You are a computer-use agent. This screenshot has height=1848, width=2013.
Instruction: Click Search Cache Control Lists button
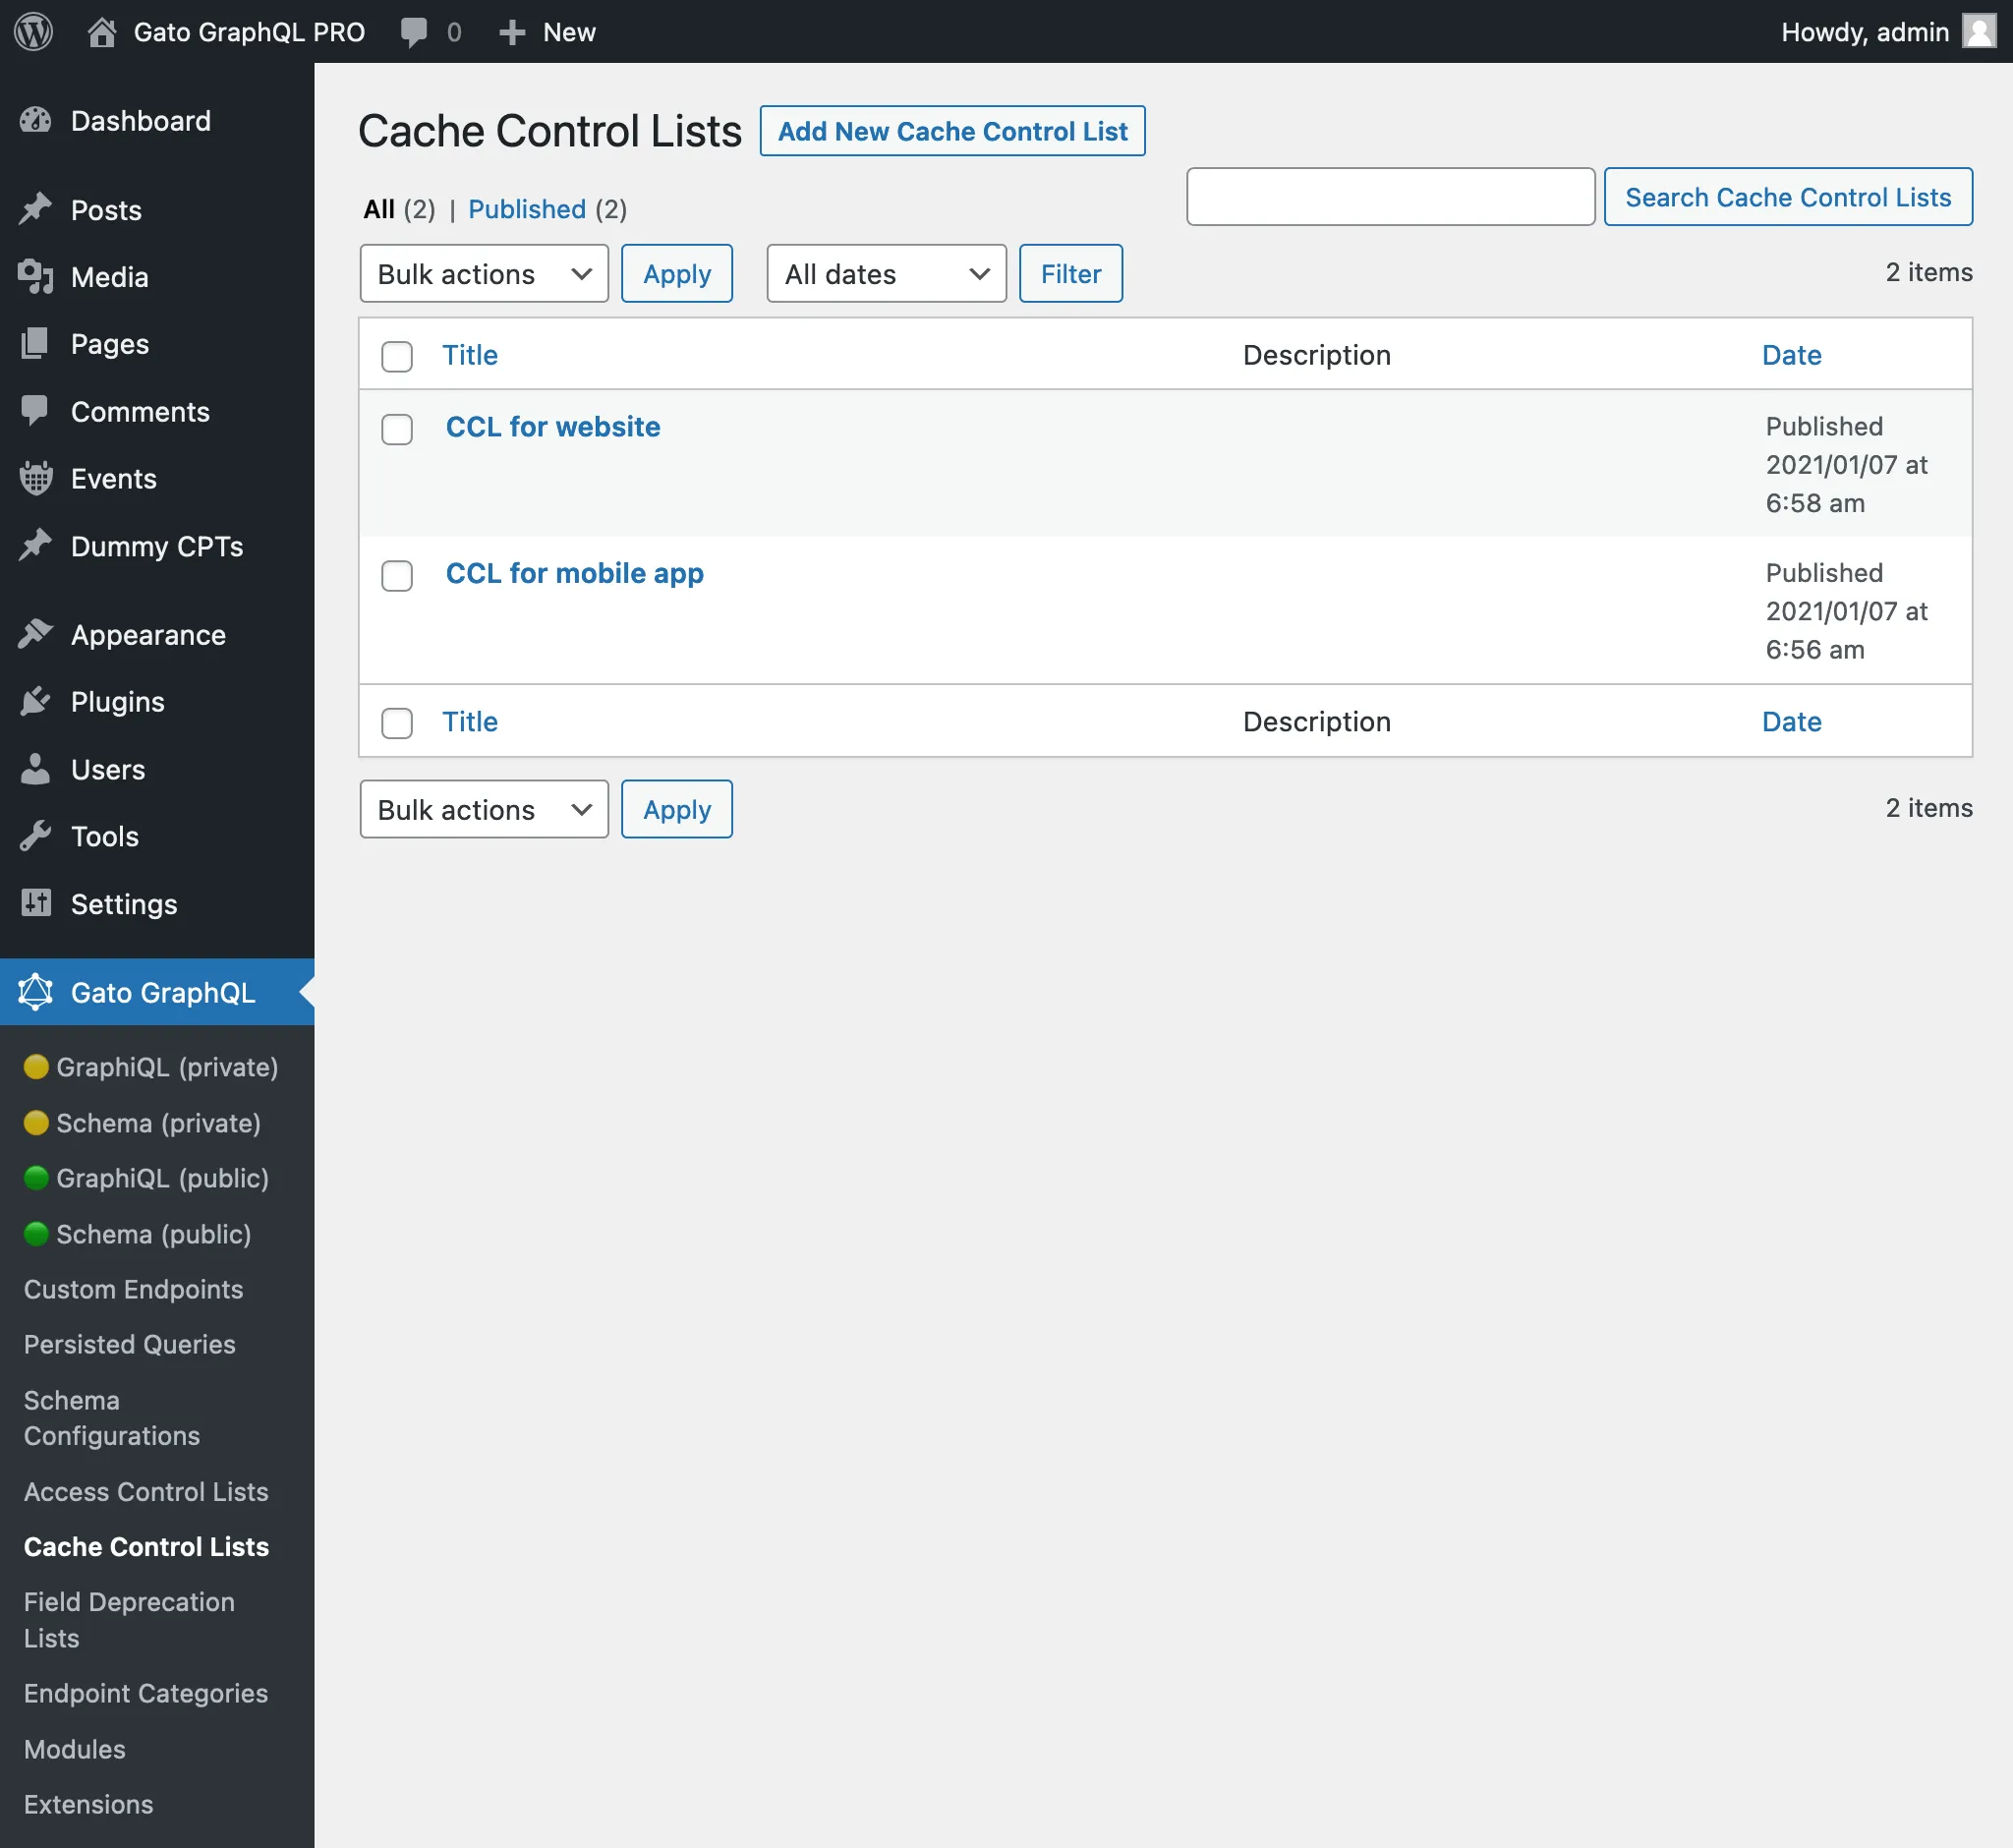[x=1788, y=196]
